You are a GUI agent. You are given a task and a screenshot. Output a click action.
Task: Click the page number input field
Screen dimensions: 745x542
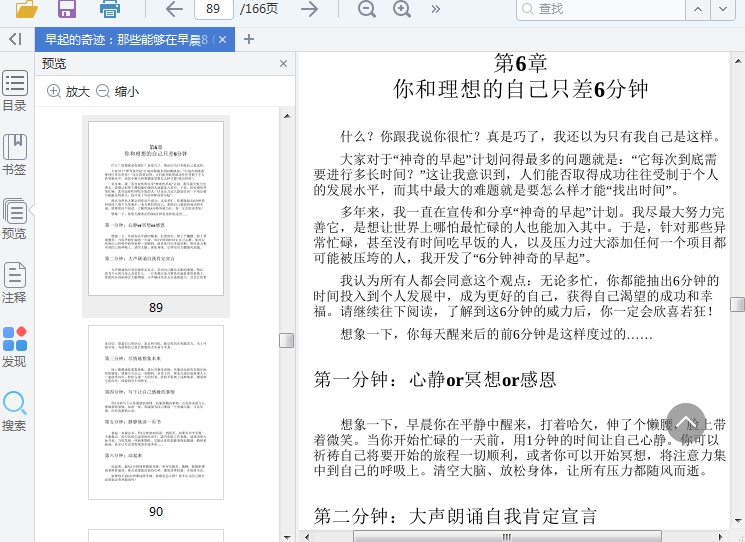point(212,9)
